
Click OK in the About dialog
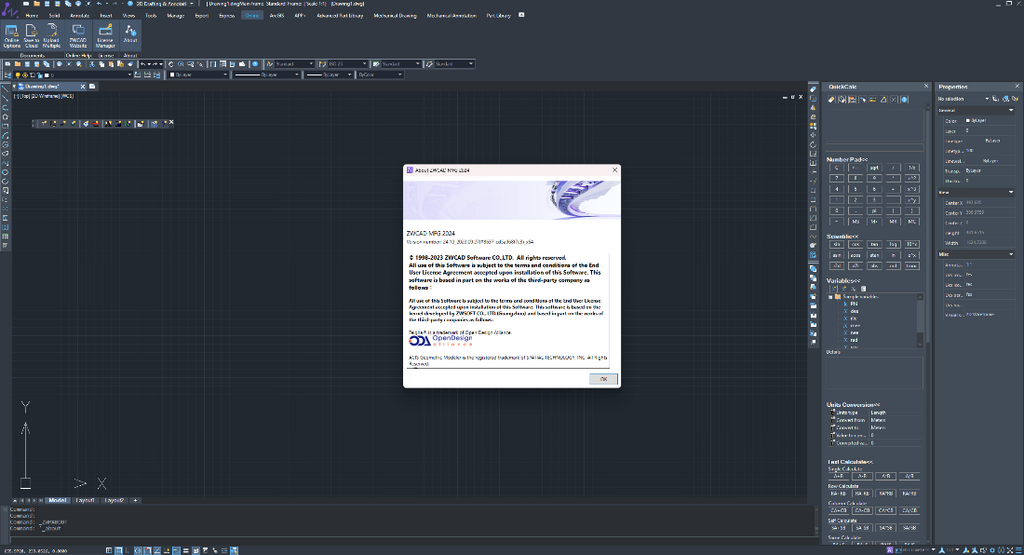tap(603, 379)
